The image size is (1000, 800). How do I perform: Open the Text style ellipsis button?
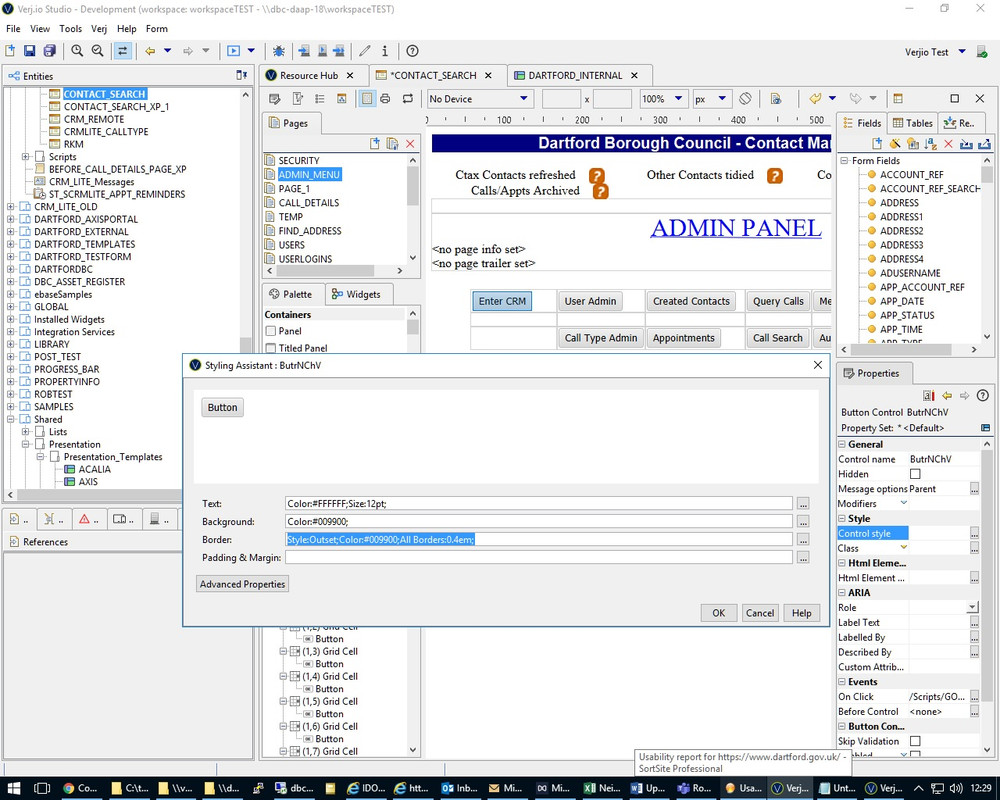803,504
